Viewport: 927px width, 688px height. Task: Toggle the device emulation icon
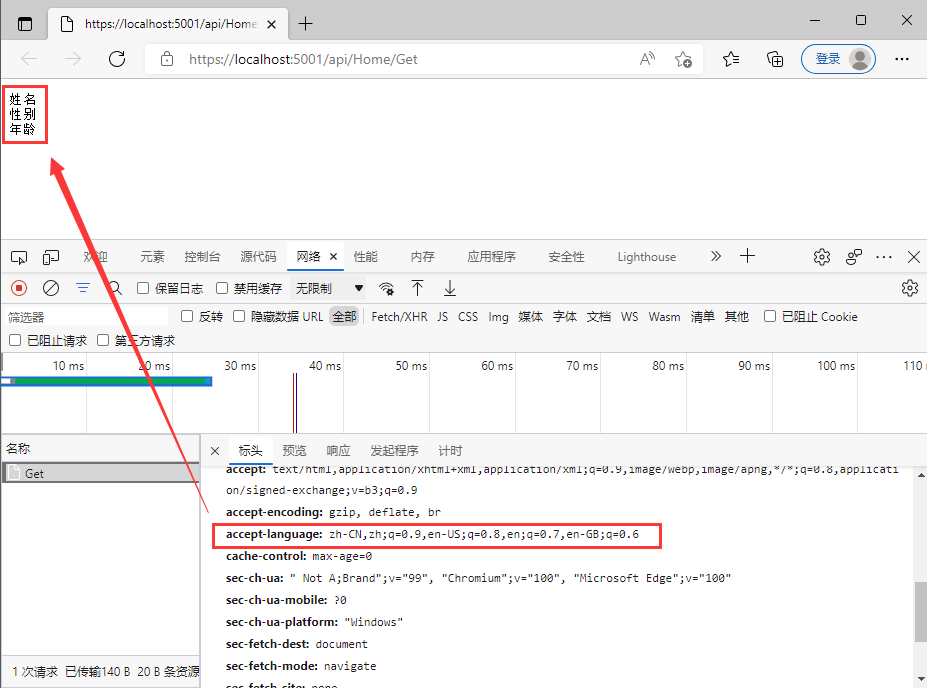(51, 256)
